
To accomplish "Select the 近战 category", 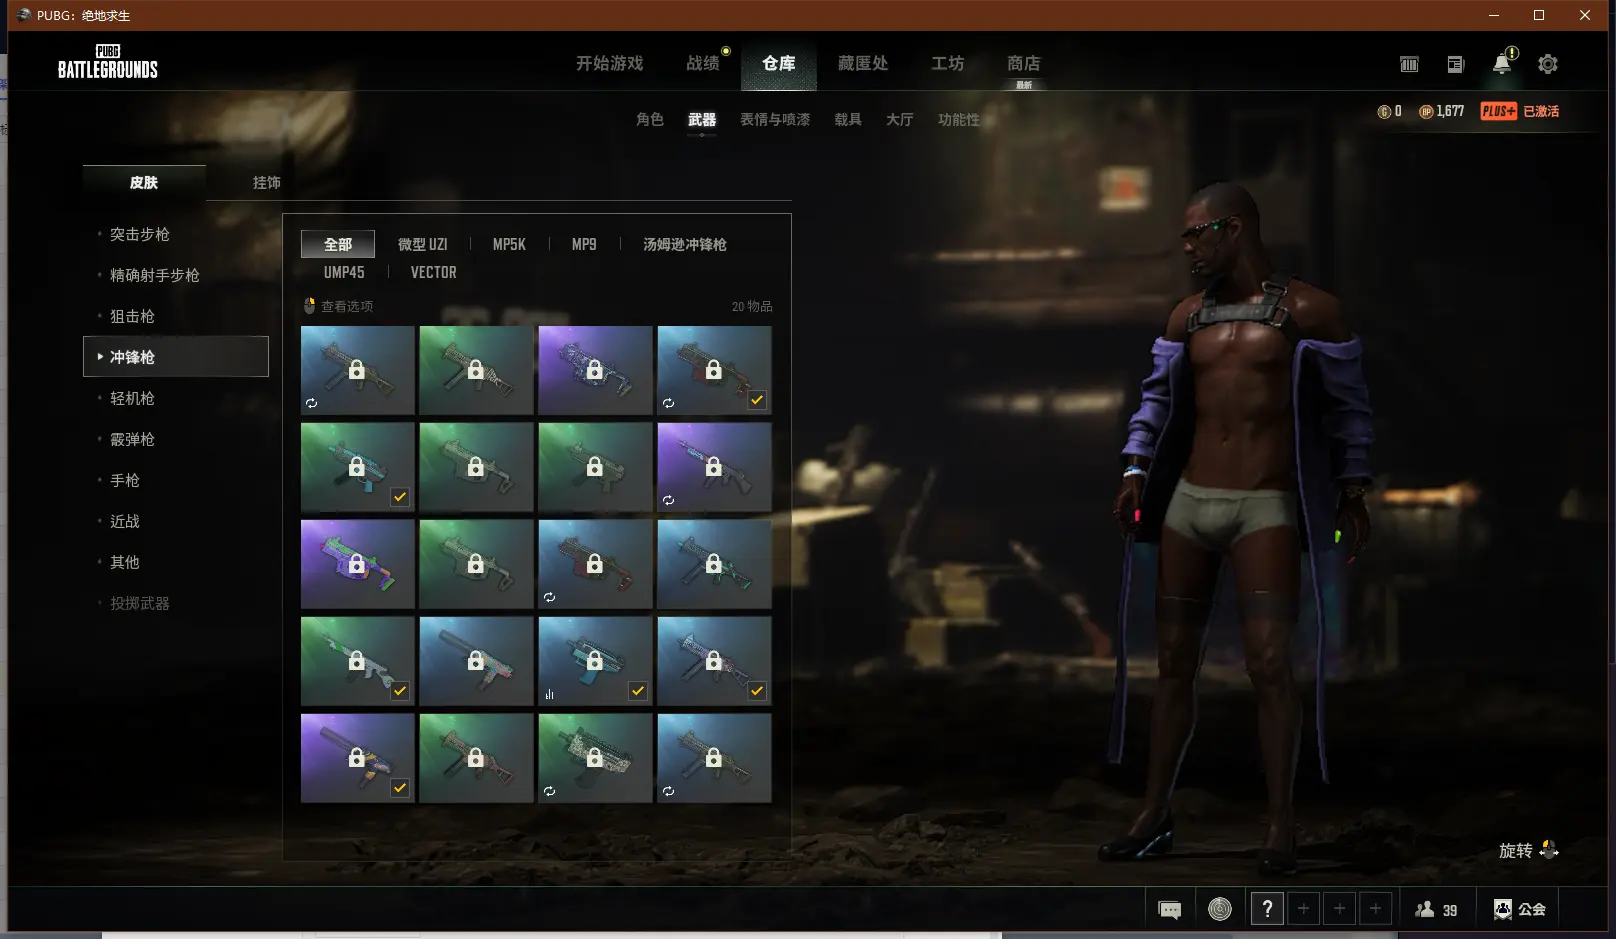I will (x=125, y=521).
